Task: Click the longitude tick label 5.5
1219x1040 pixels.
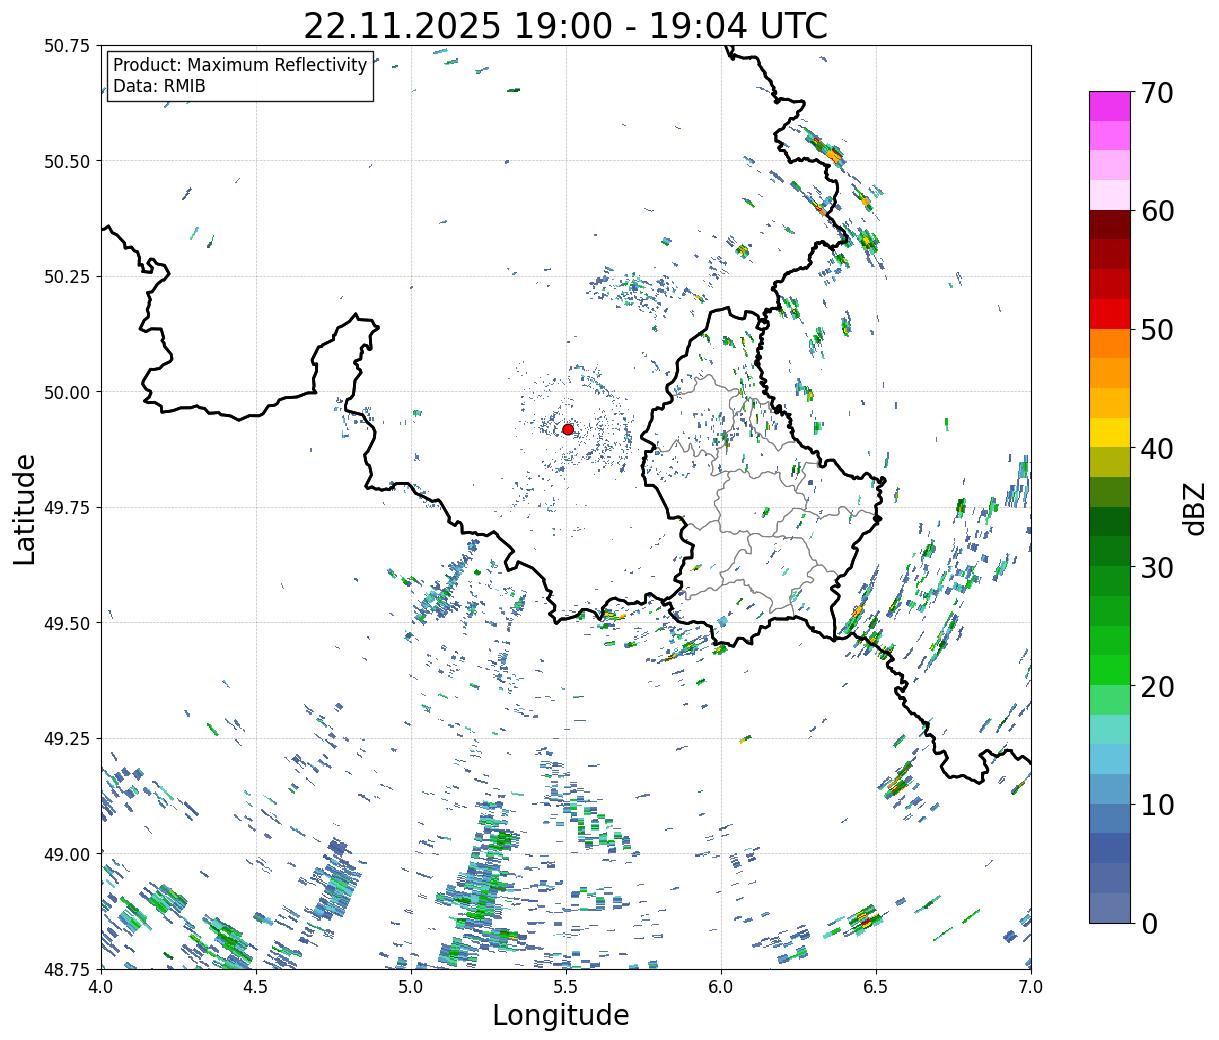Action: 566,987
